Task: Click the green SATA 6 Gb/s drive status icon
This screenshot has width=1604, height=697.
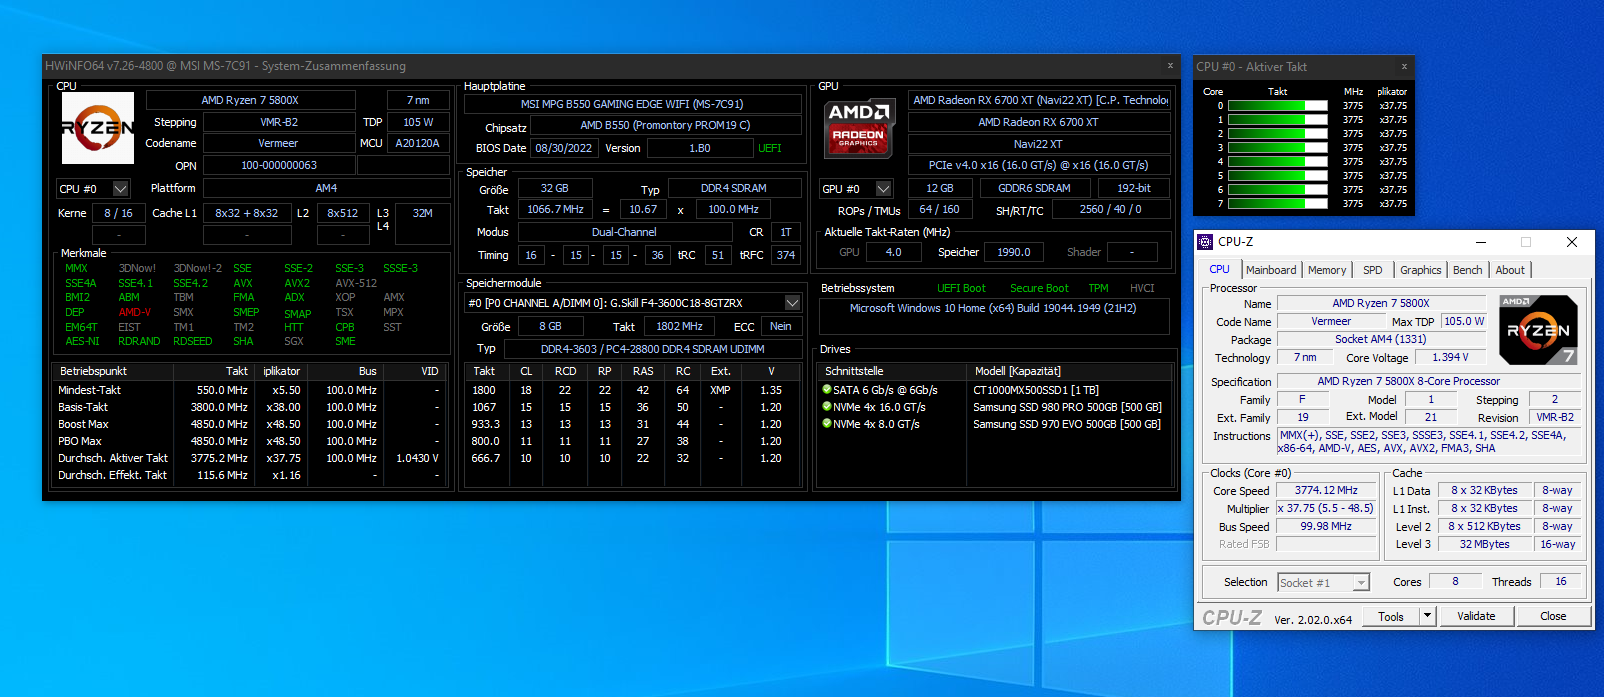Action: 827,389
